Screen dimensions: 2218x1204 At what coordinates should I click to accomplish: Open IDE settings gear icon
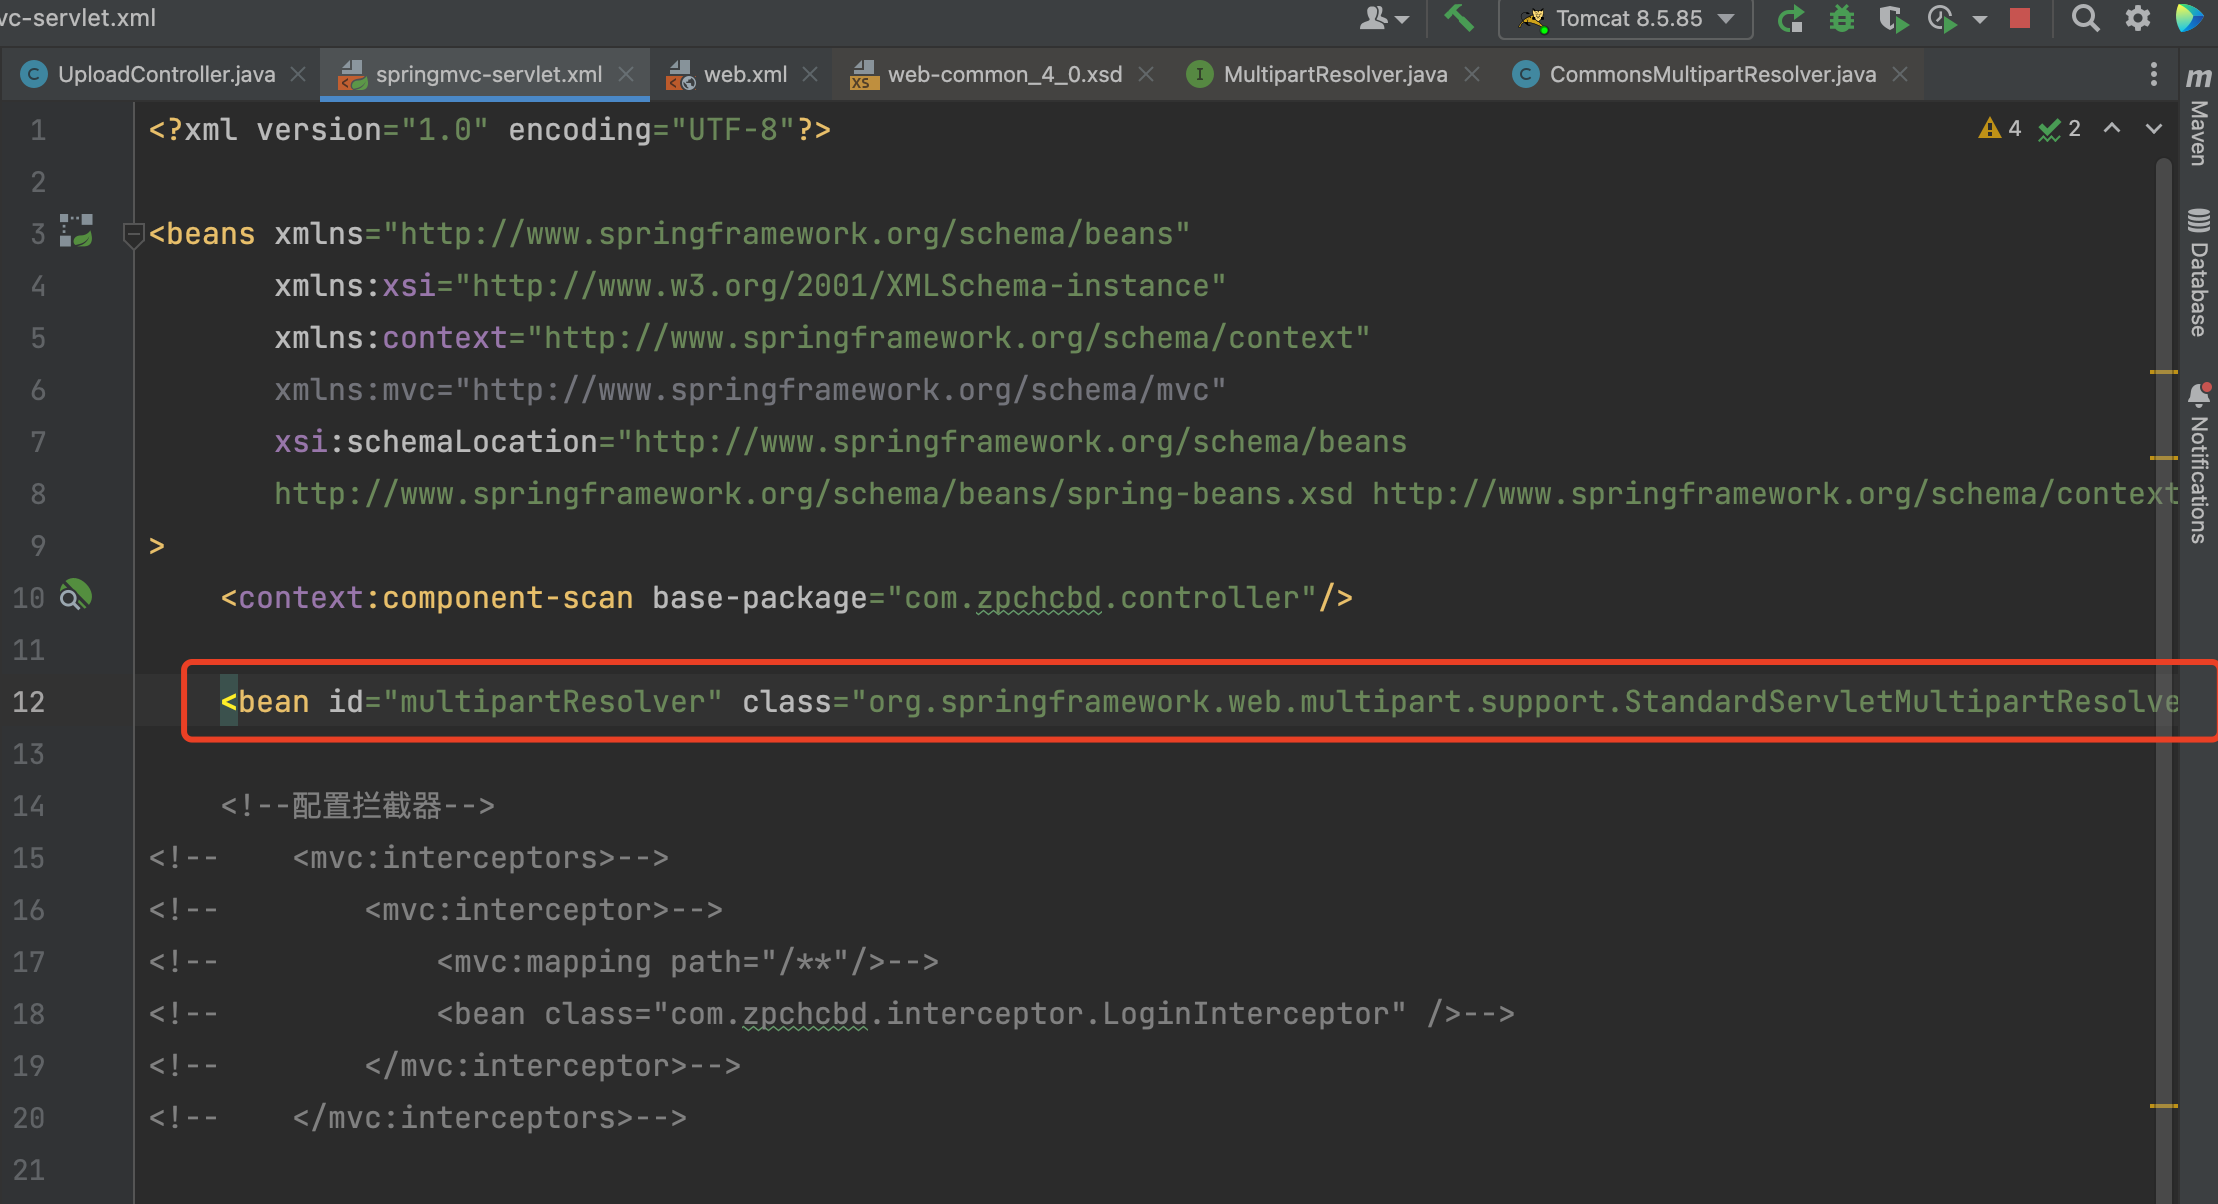point(2137,18)
